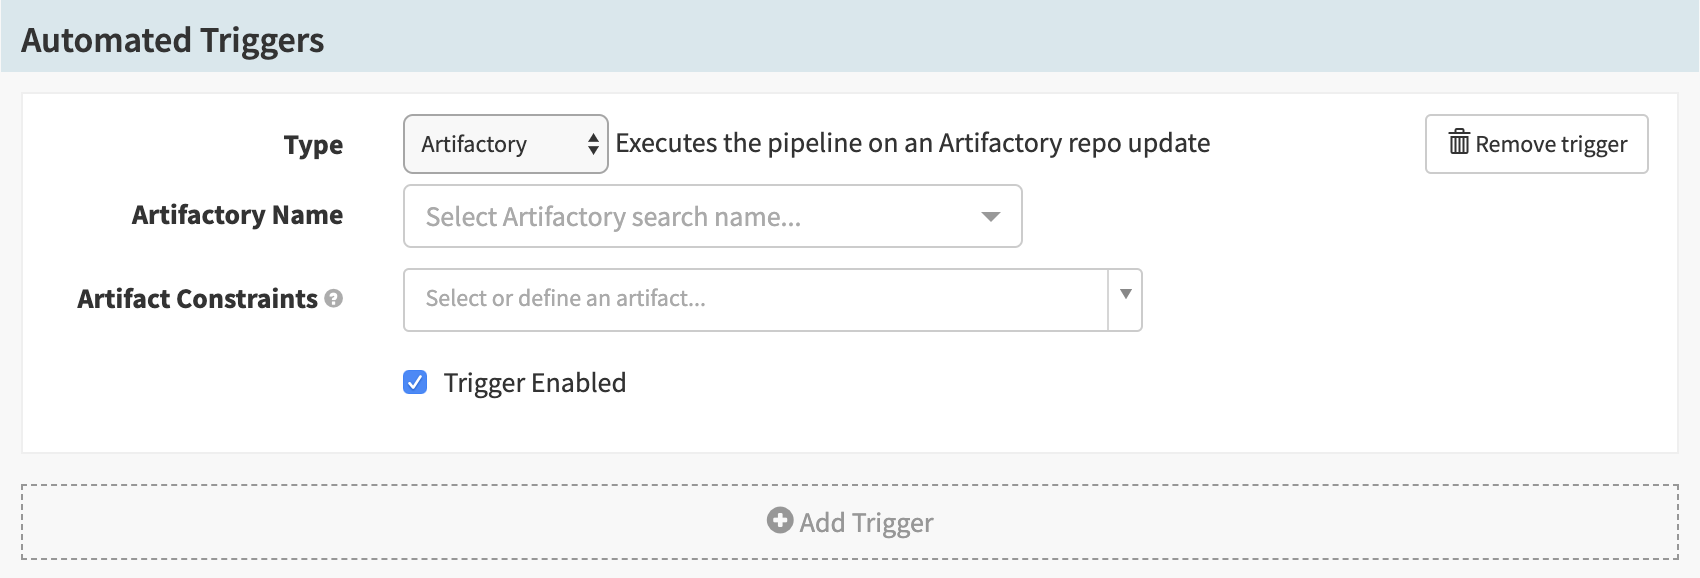The width and height of the screenshot is (1700, 578).
Task: Click the Artifact Constraints label
Action: 197,299
